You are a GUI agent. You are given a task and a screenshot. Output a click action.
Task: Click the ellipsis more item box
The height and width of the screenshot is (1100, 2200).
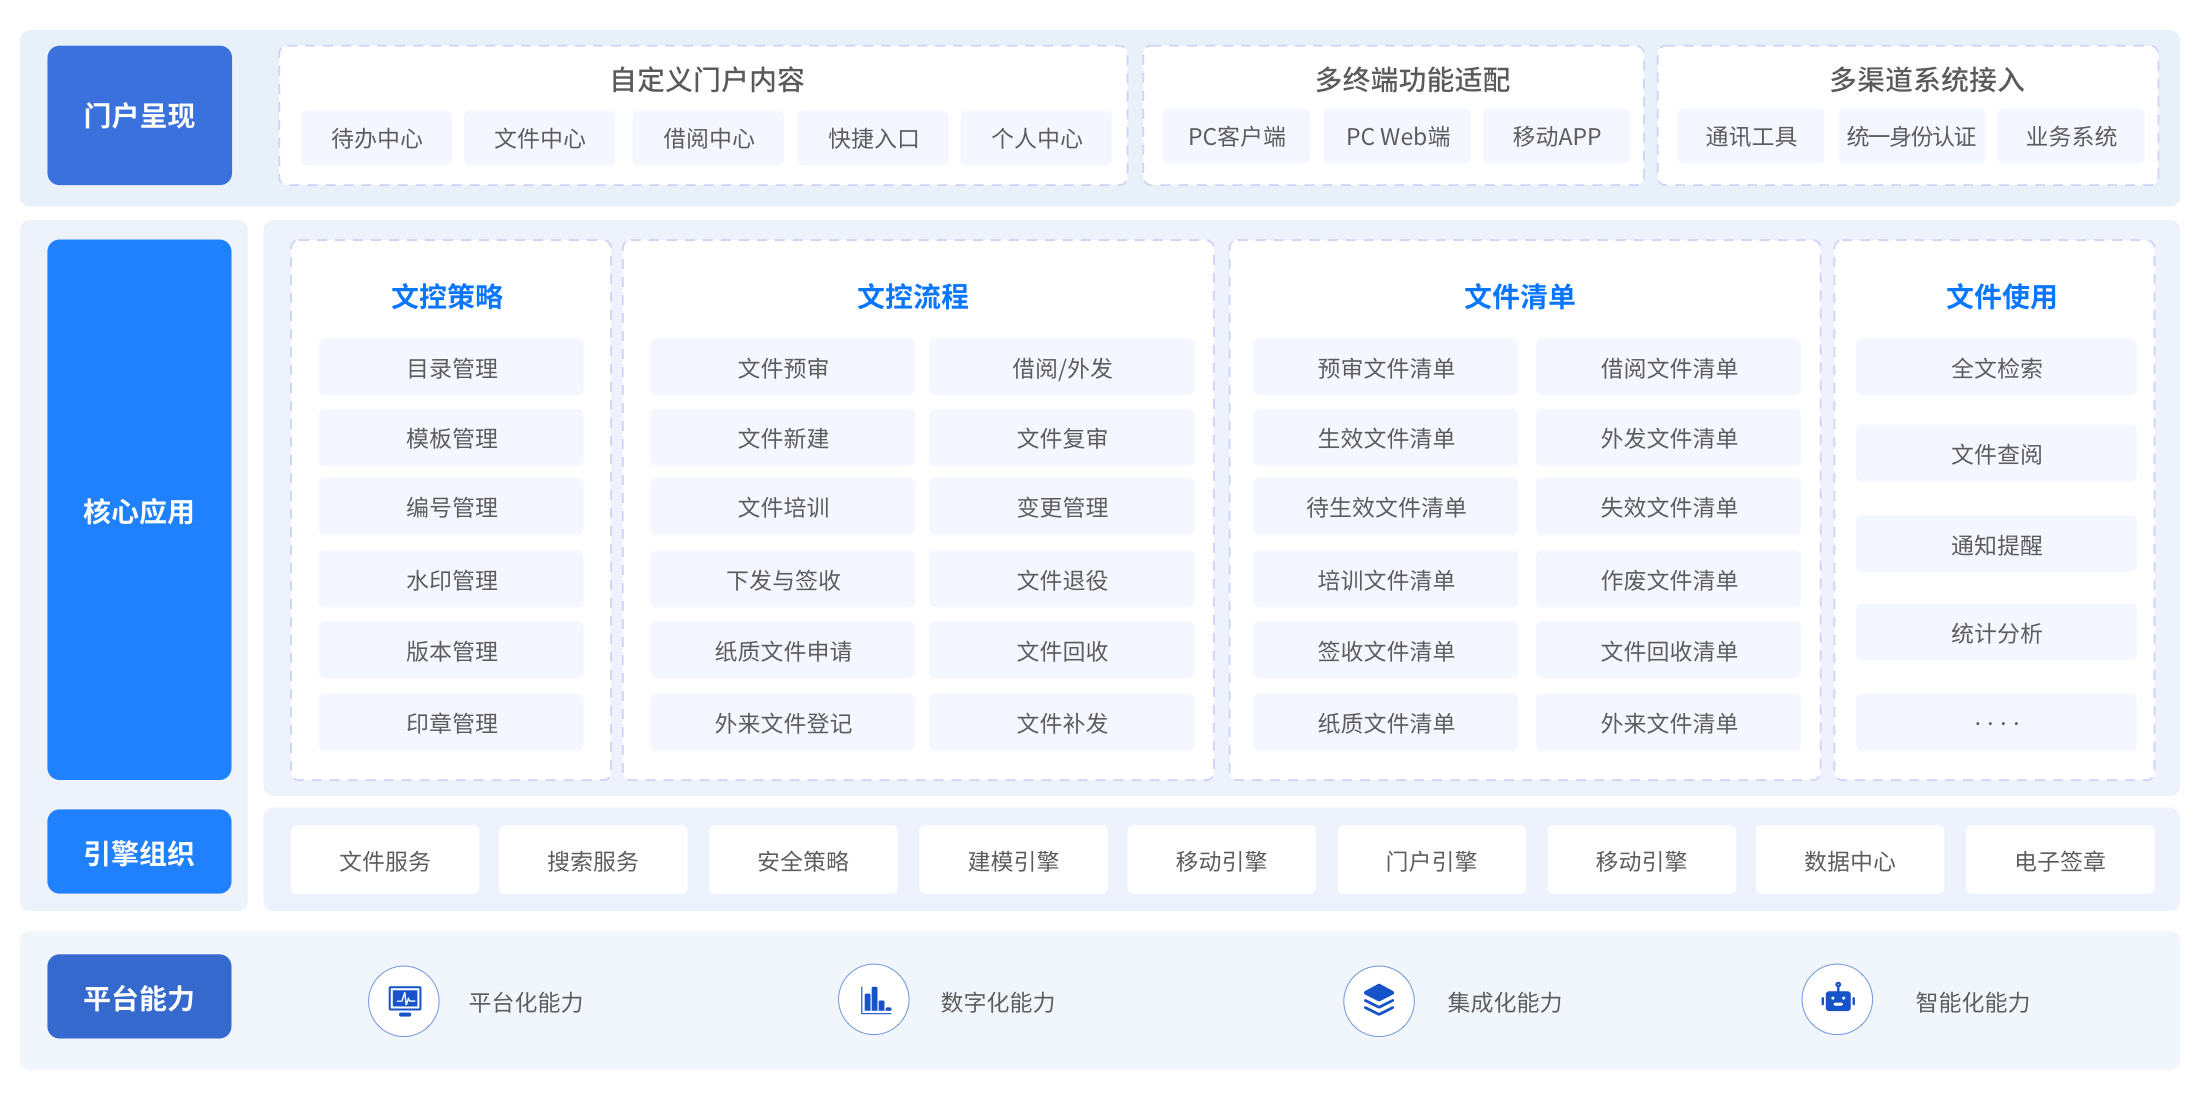pyautogui.click(x=1996, y=722)
